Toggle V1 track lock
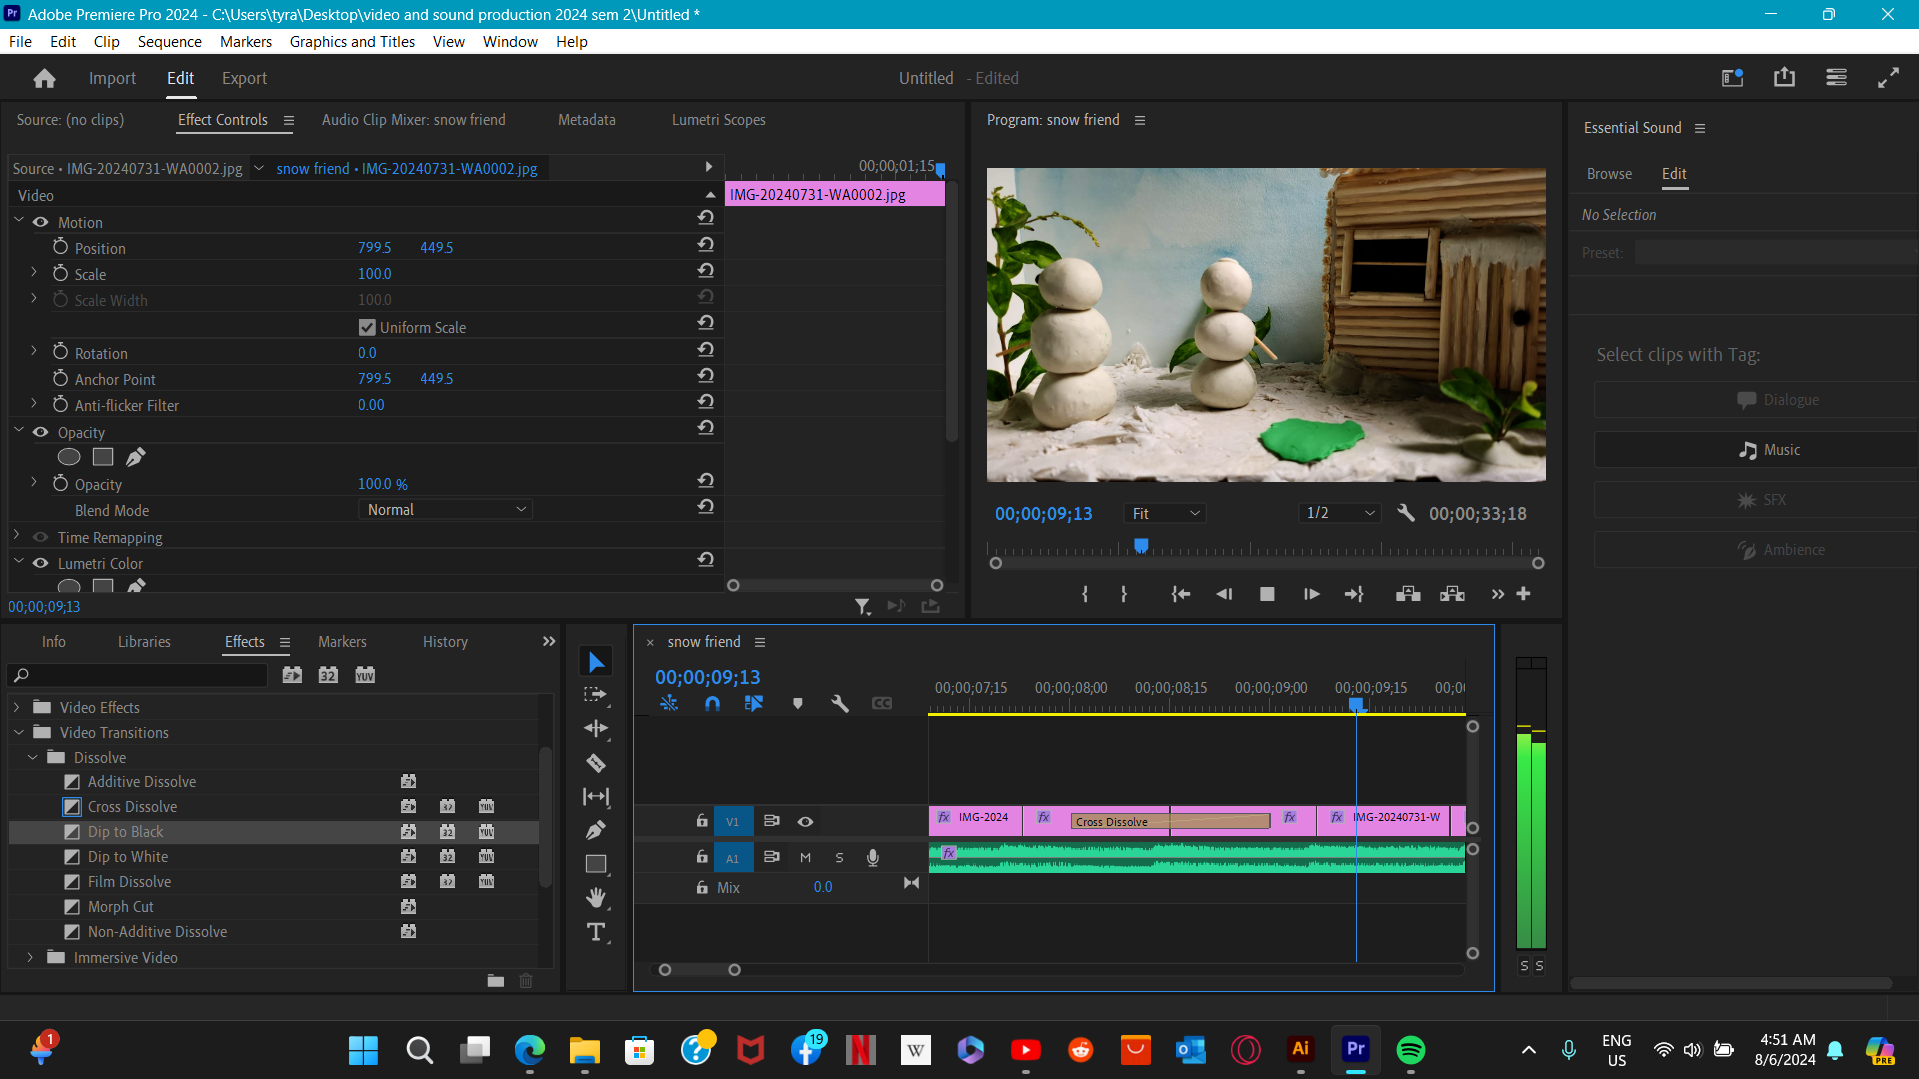Viewport: 1919px width, 1079px height. point(702,821)
